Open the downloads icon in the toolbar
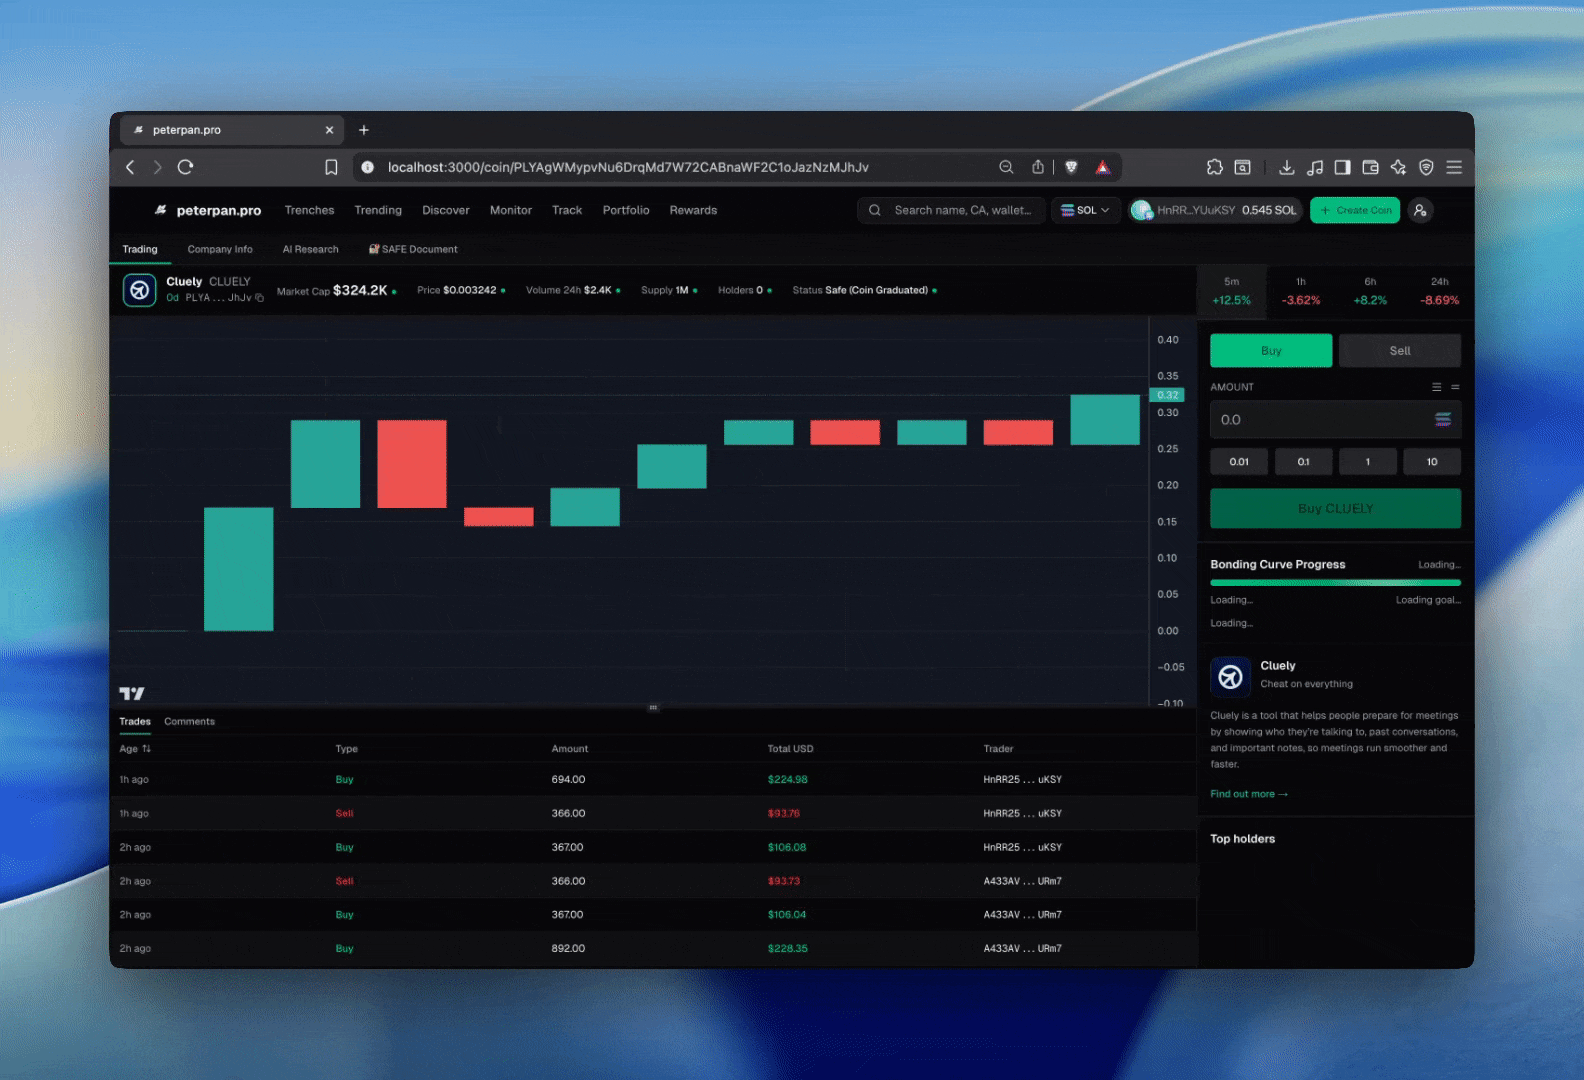The image size is (1584, 1080). [1286, 167]
